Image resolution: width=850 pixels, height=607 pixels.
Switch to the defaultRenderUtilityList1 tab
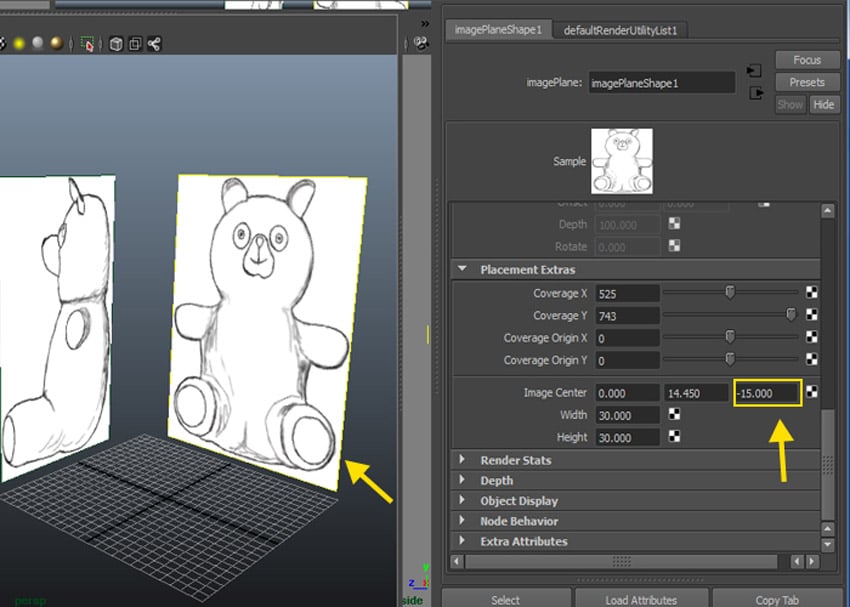coord(620,29)
